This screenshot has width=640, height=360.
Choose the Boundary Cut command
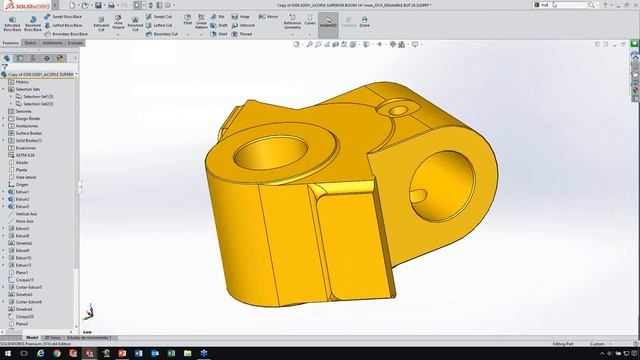point(162,34)
